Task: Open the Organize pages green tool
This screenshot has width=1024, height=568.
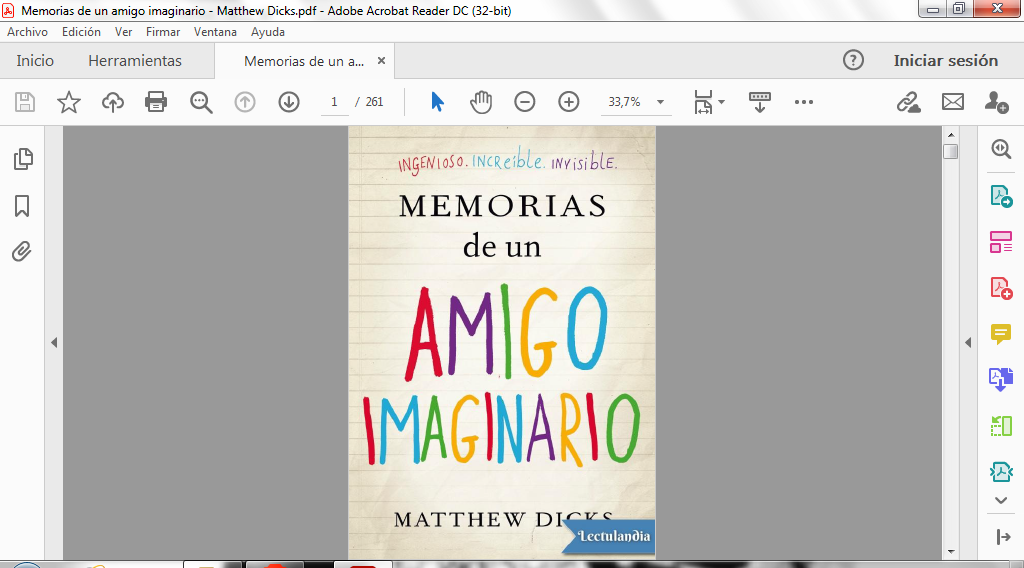Action: click(1001, 426)
